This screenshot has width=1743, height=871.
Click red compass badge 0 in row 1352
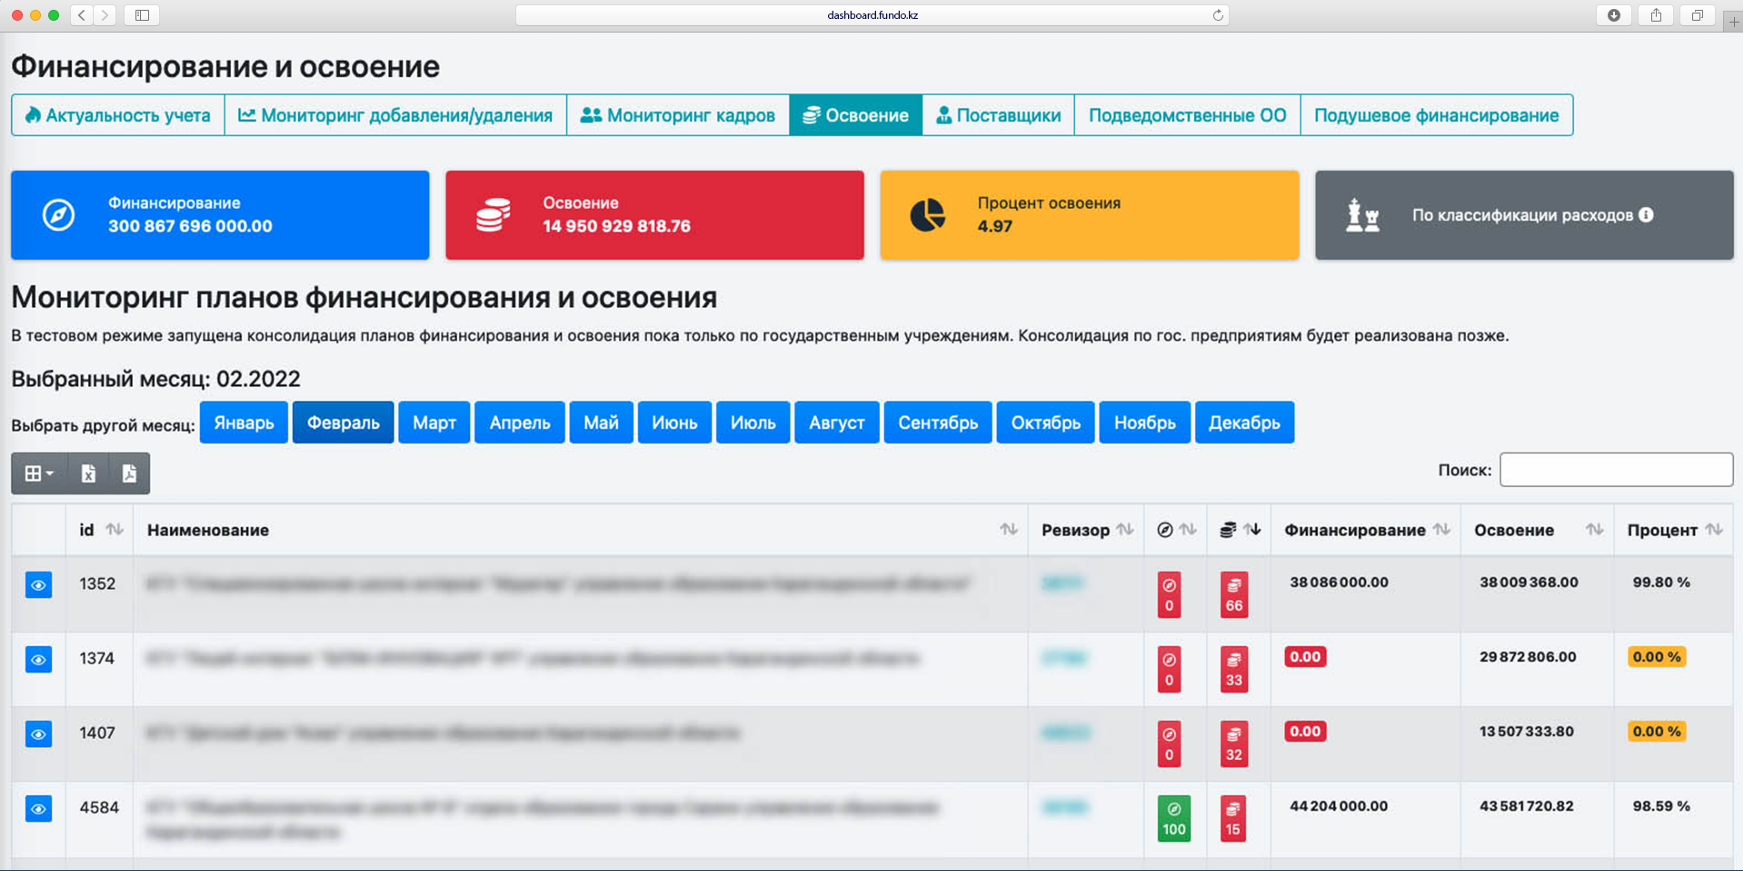(1169, 595)
